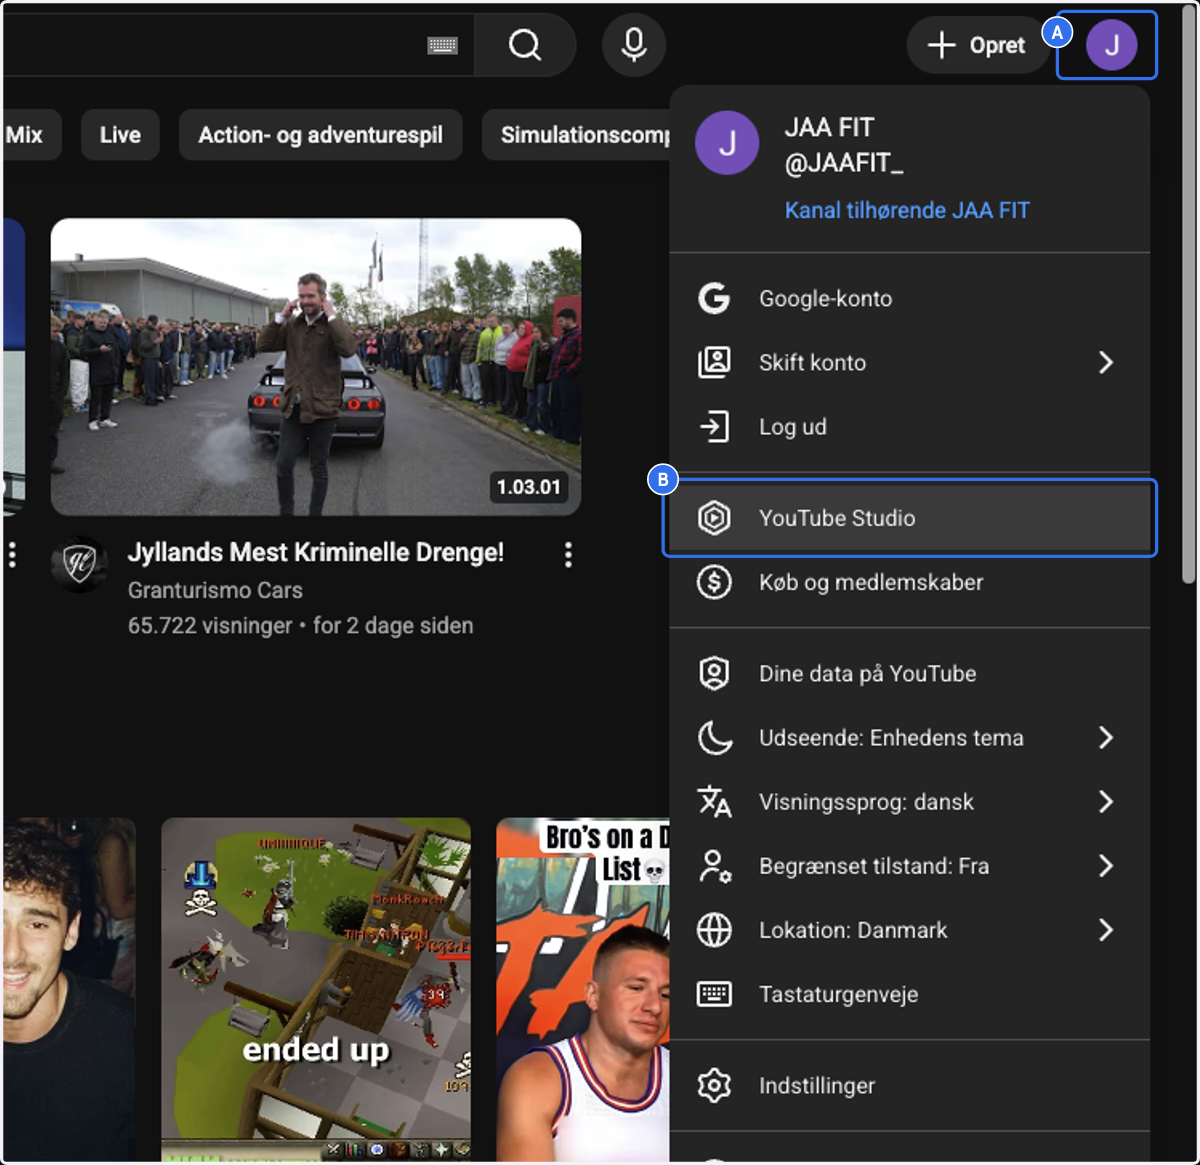Click Visningssprog: dansk text

(x=866, y=802)
